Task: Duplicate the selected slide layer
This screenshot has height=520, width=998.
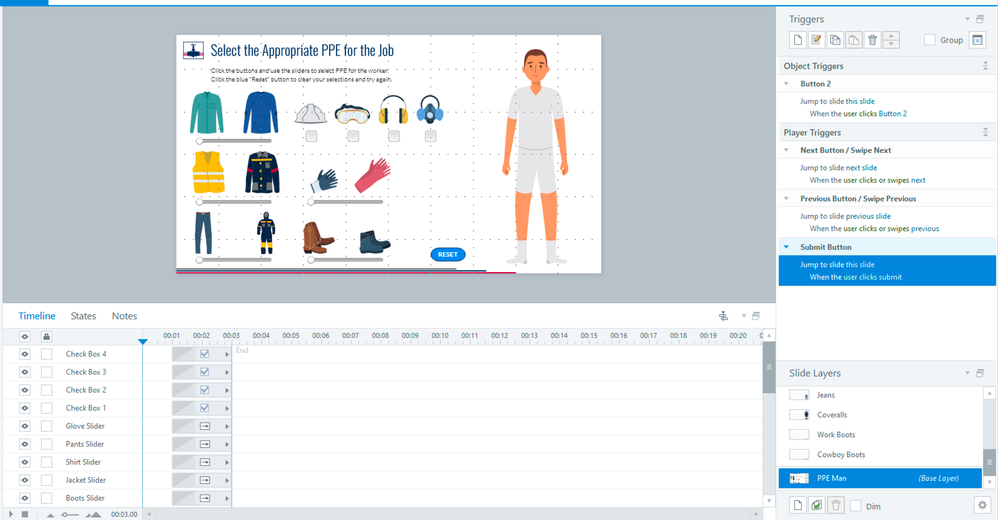Action: [x=817, y=505]
